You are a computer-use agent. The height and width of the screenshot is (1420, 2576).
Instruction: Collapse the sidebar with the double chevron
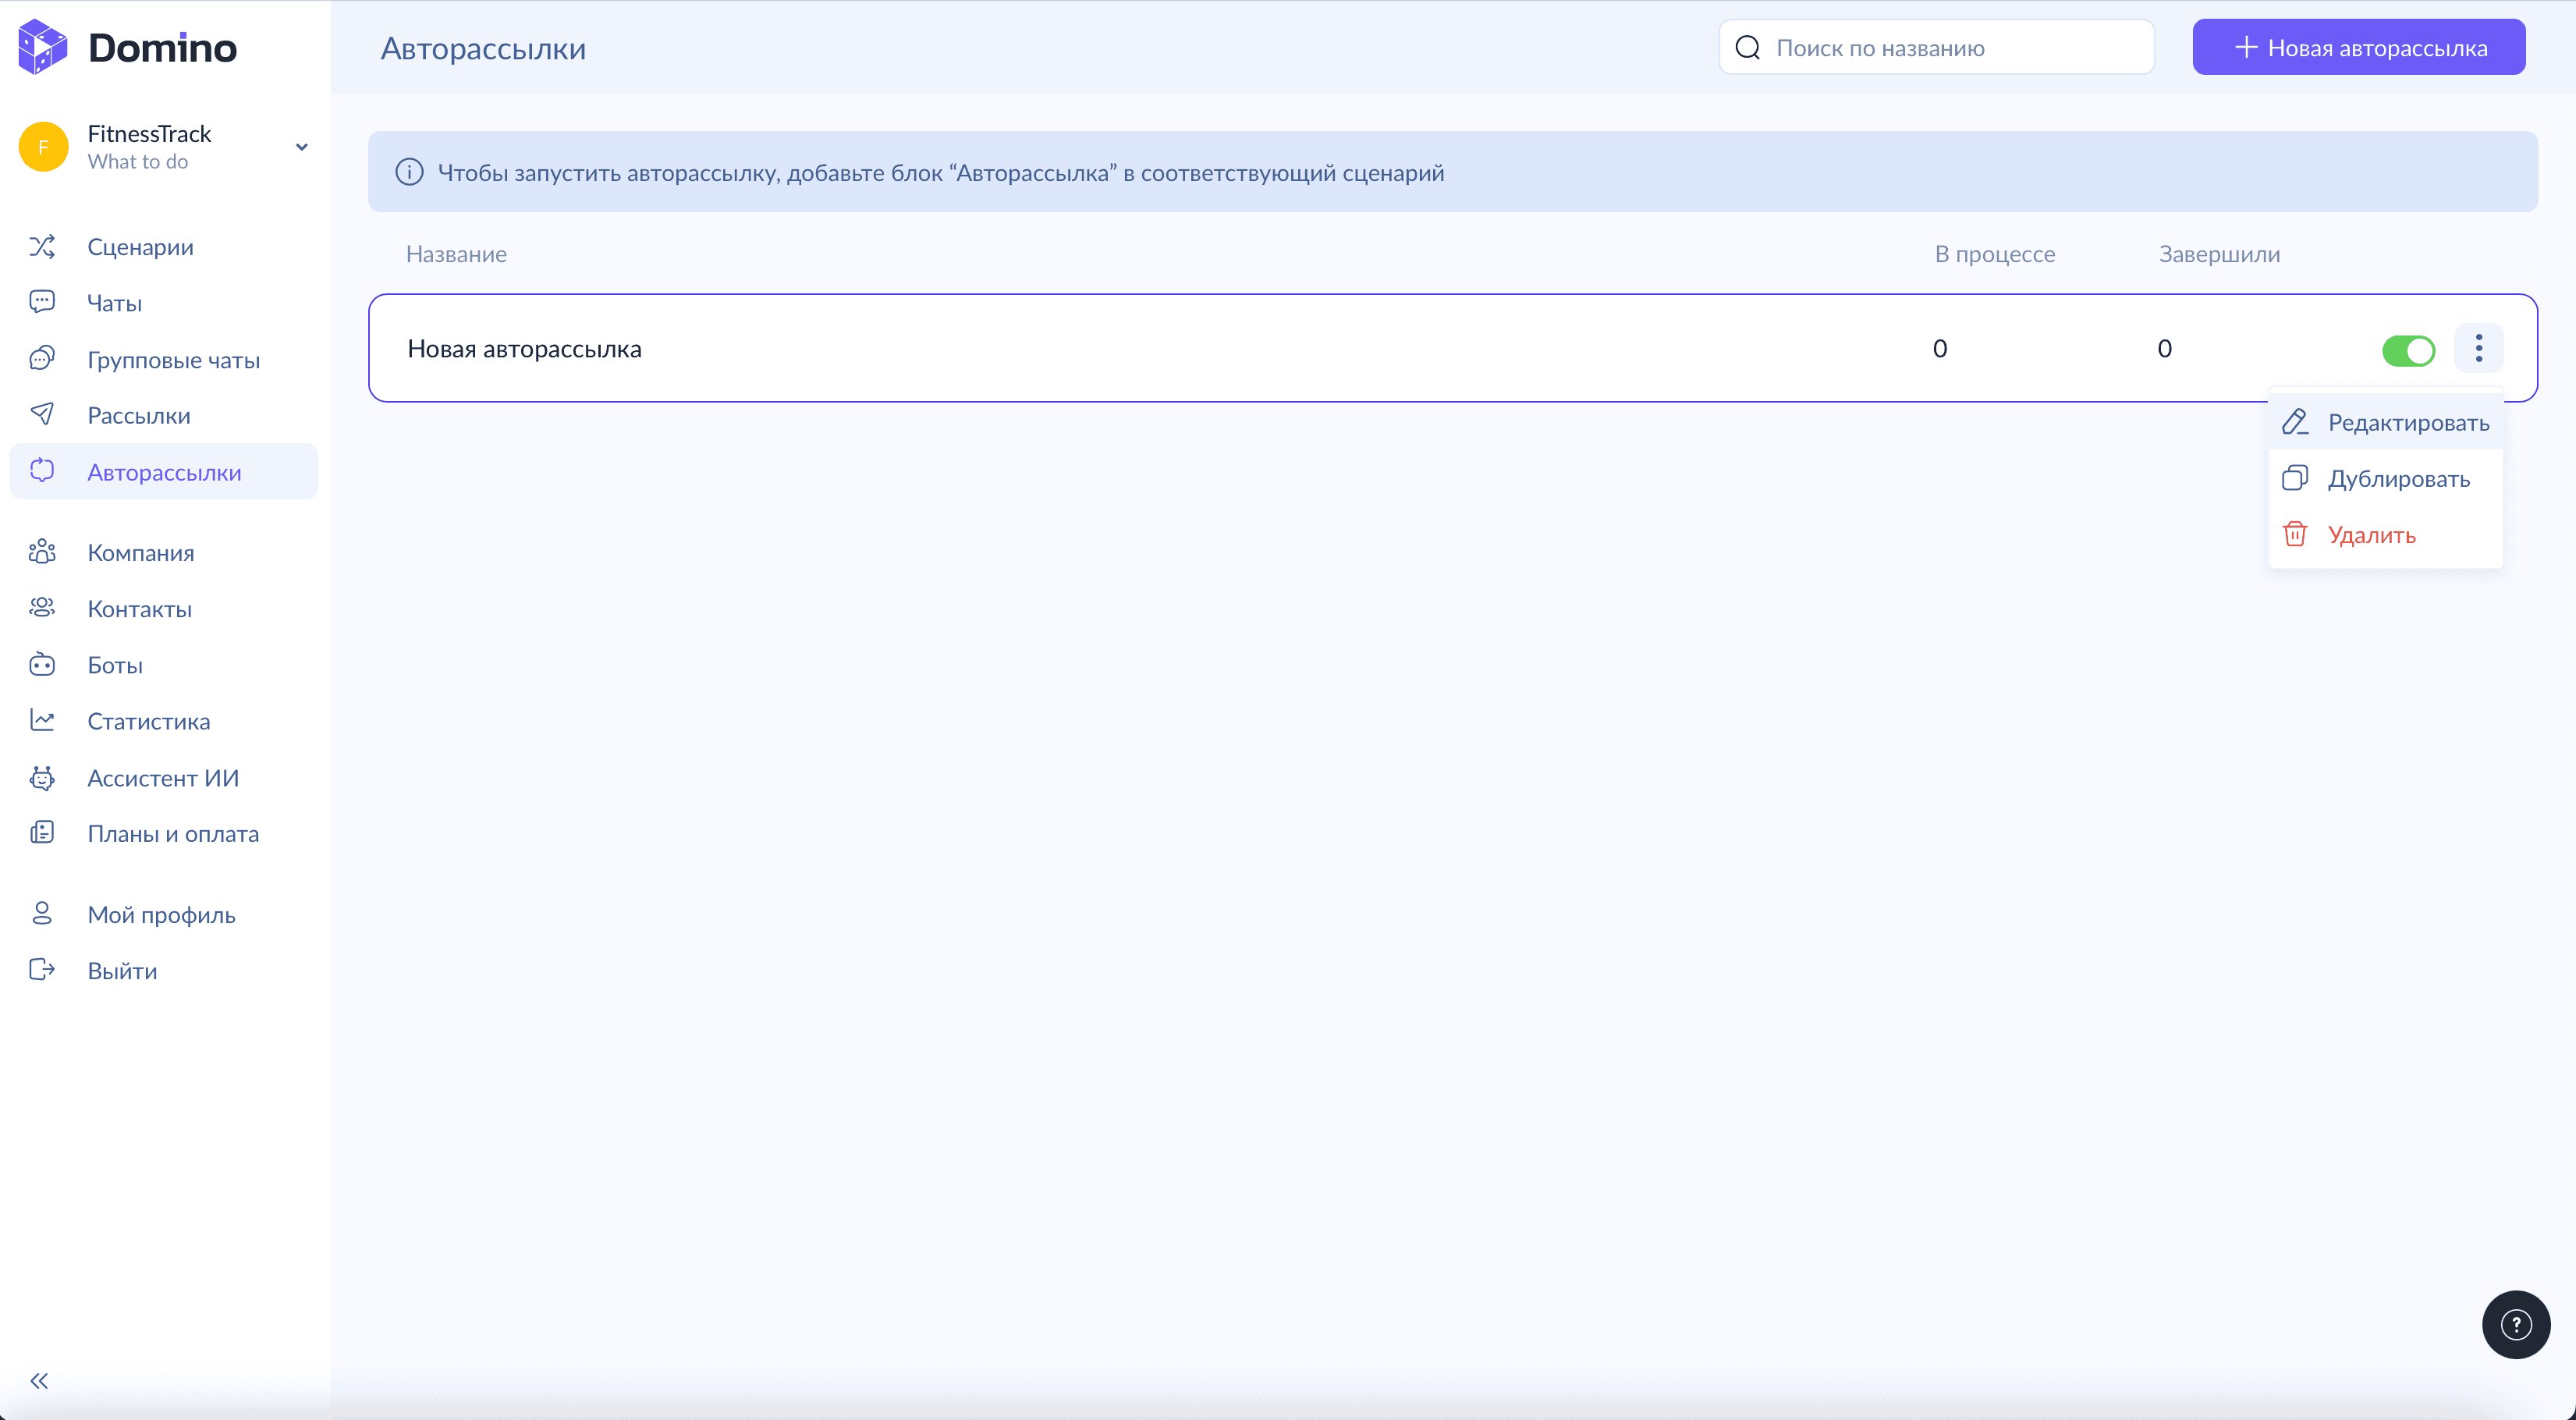39,1381
